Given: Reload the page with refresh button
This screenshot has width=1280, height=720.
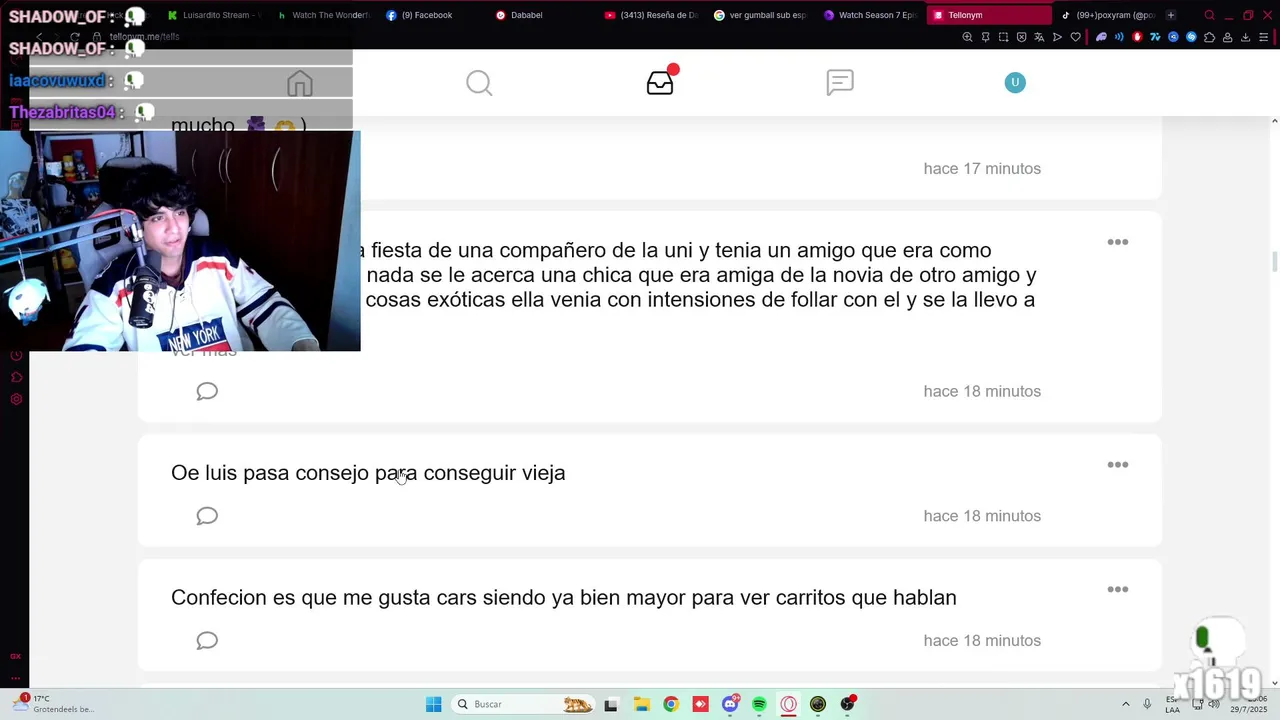Looking at the screenshot, I should (75, 37).
